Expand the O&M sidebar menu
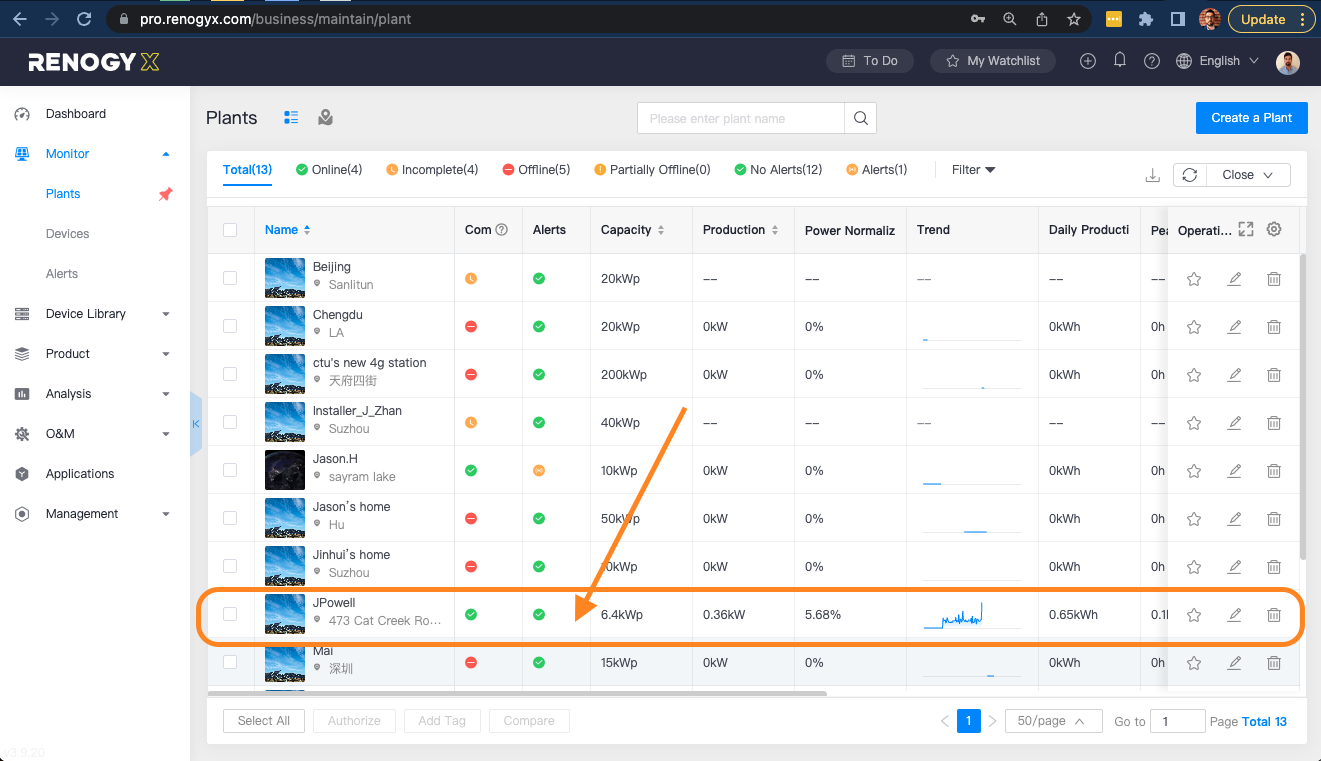 166,434
